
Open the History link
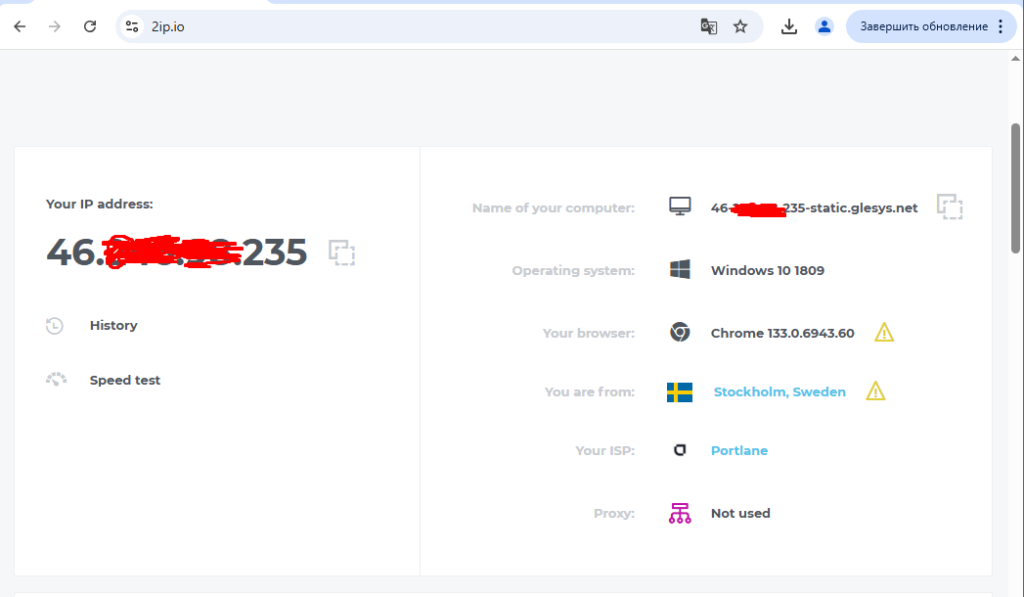[x=113, y=325]
